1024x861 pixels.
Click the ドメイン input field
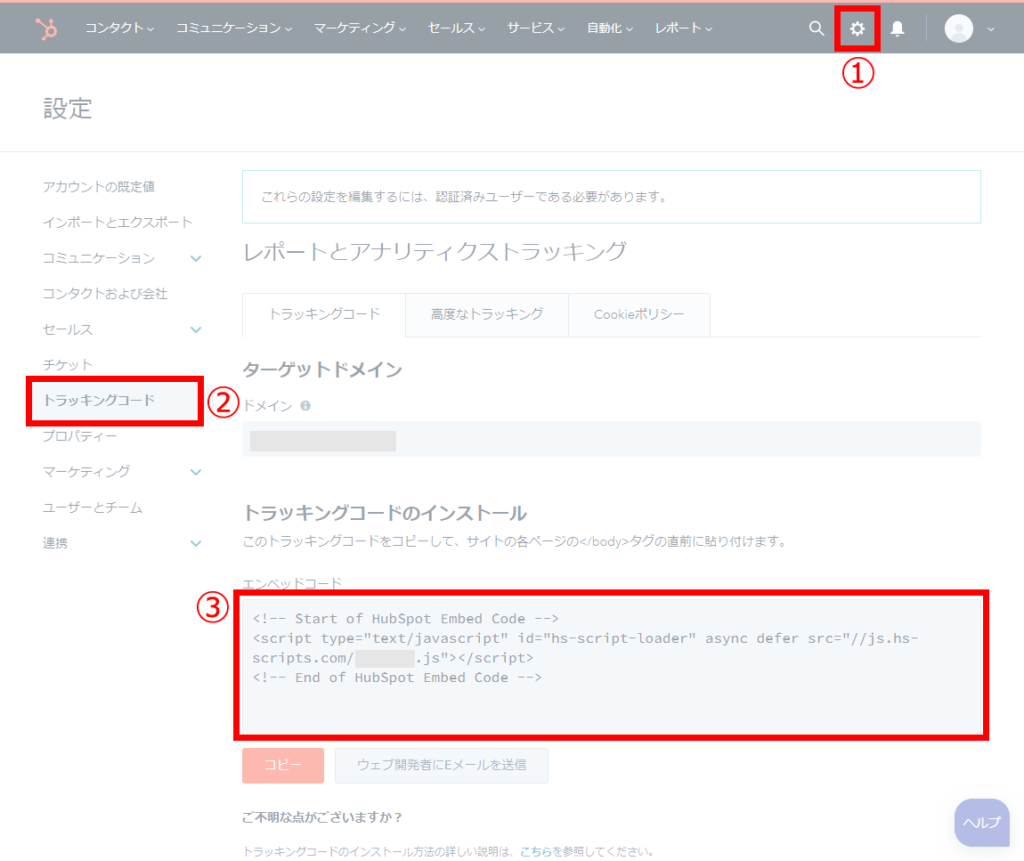[x=611, y=439]
